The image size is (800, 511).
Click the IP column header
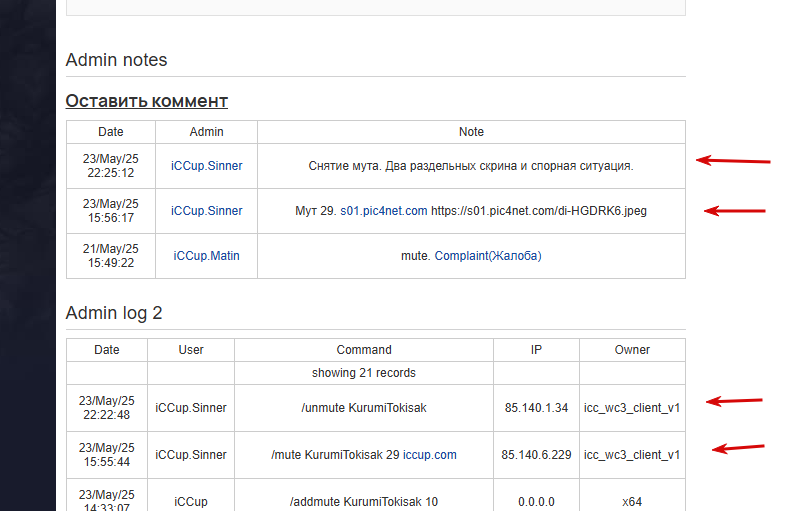click(536, 350)
